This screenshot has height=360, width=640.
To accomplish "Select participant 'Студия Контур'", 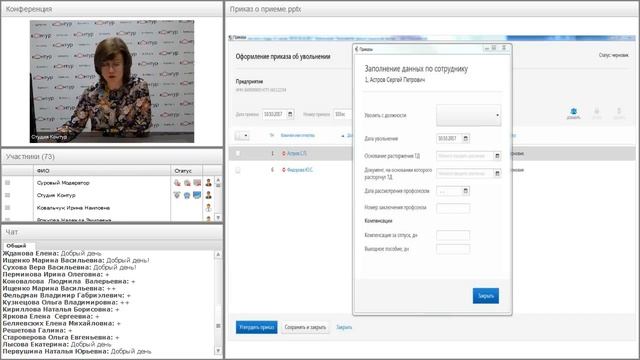I will pos(56,195).
